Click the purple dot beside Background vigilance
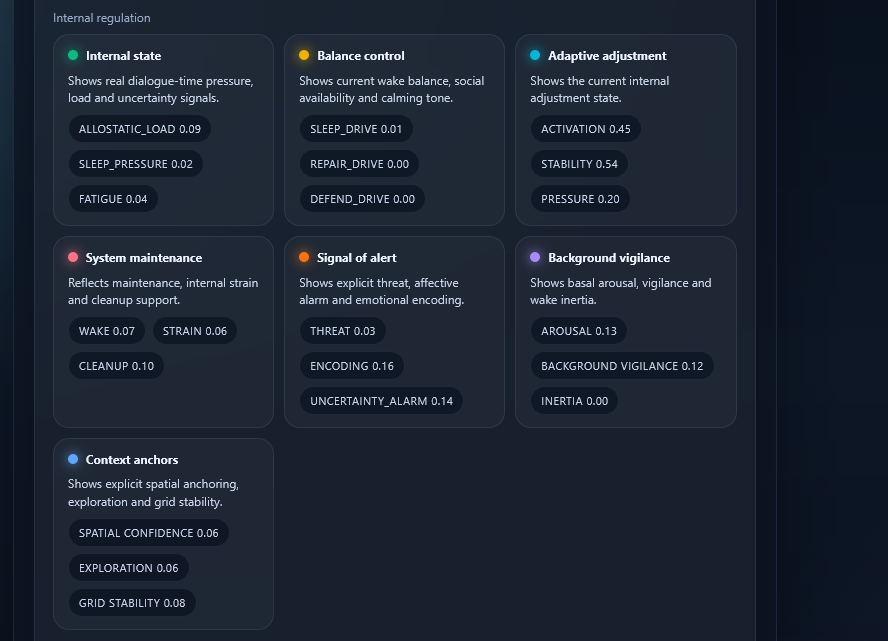888x641 pixels. click(535, 258)
